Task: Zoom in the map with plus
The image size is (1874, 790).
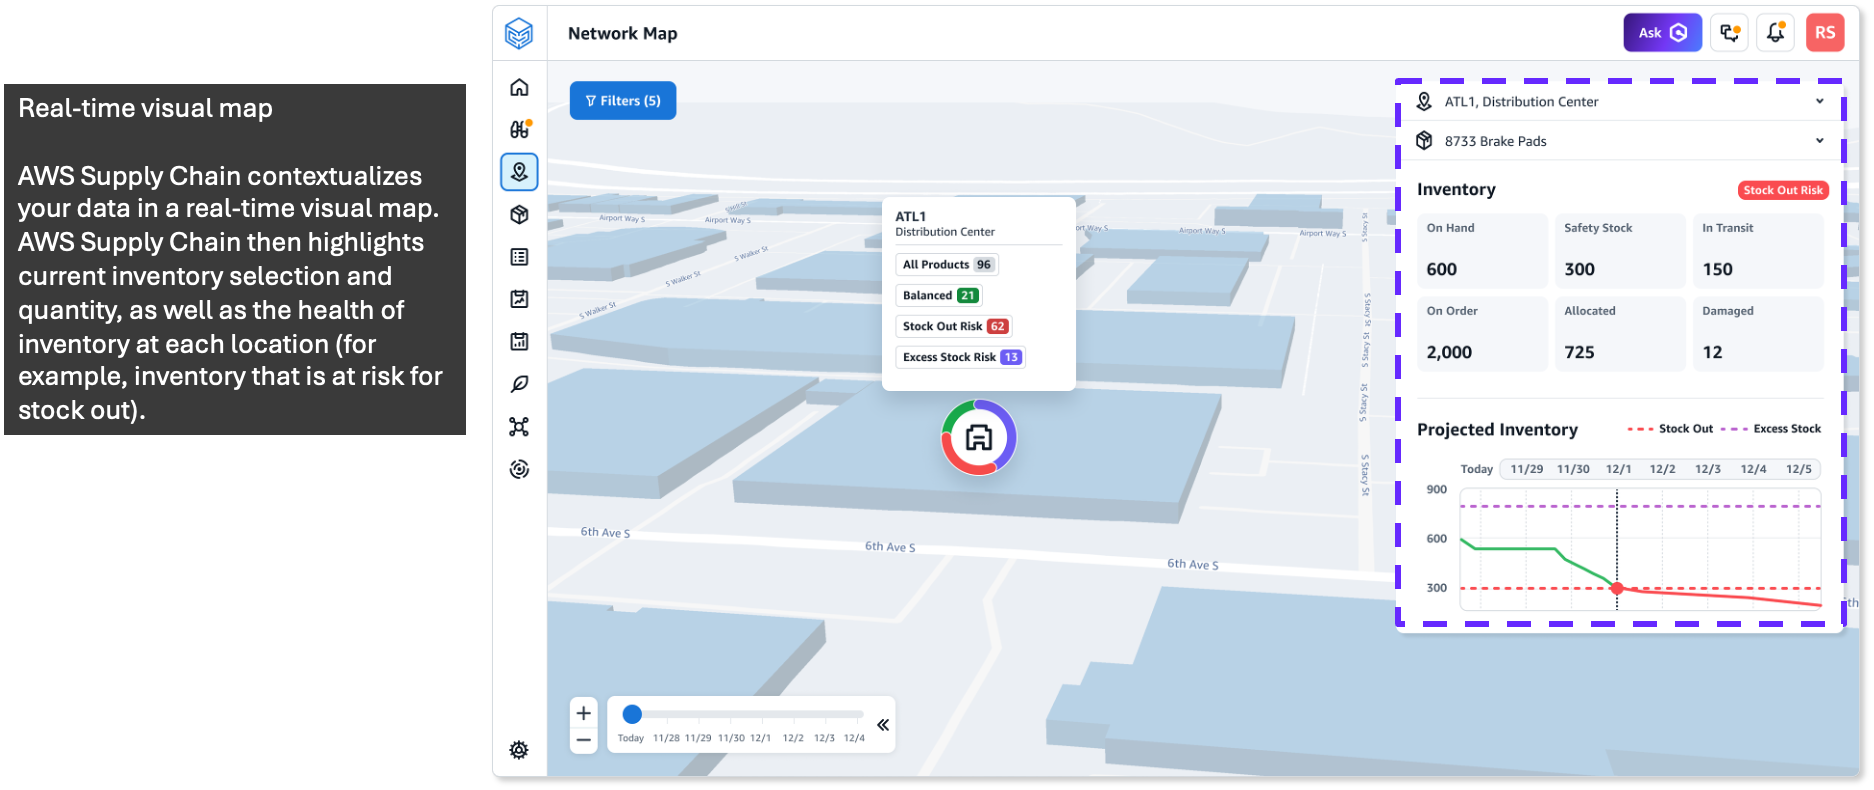Action: (584, 713)
